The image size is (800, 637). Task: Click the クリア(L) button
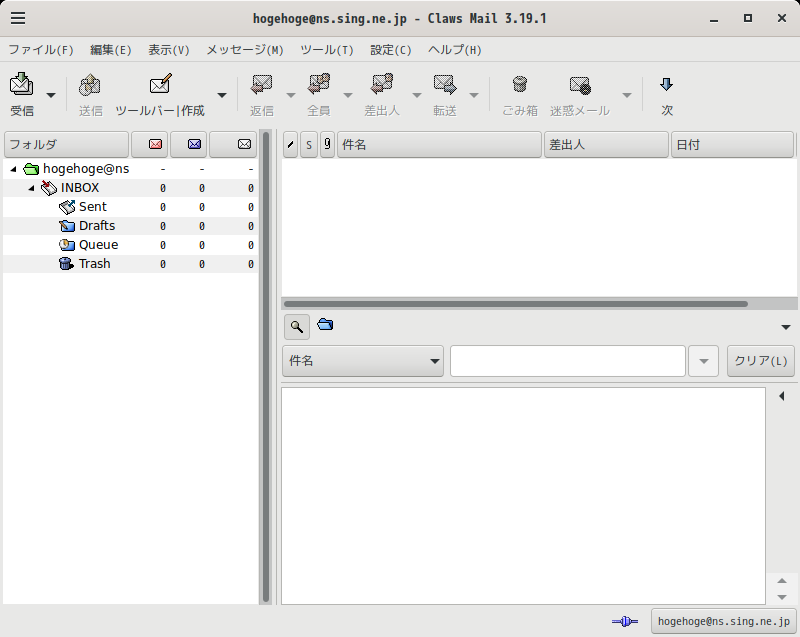[761, 361]
